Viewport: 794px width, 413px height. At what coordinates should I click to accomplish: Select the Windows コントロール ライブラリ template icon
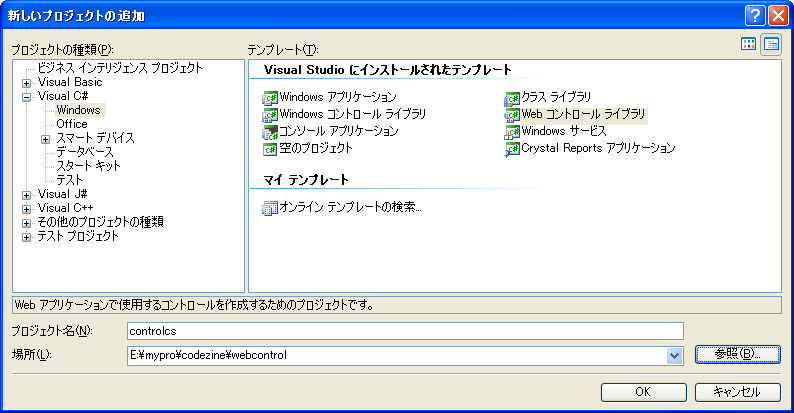pos(270,115)
